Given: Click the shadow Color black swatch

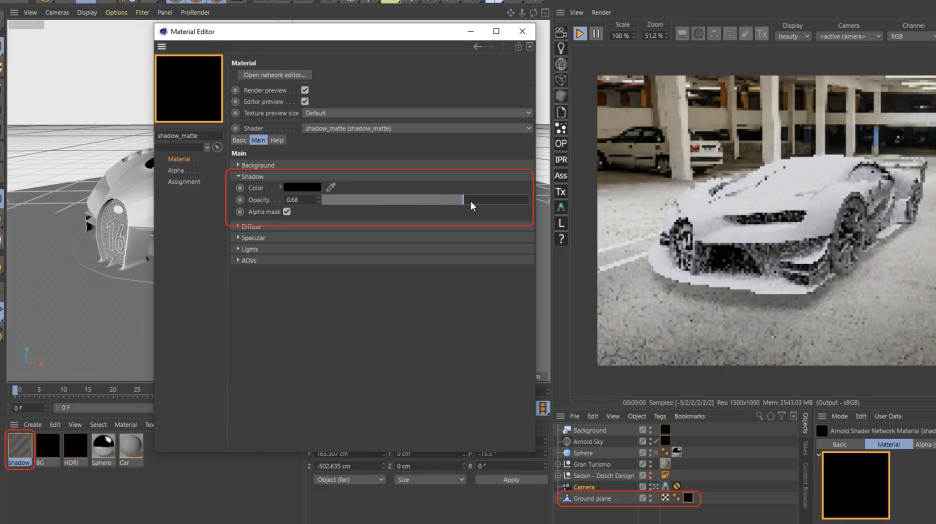Looking at the screenshot, I should pyautogui.click(x=302, y=187).
